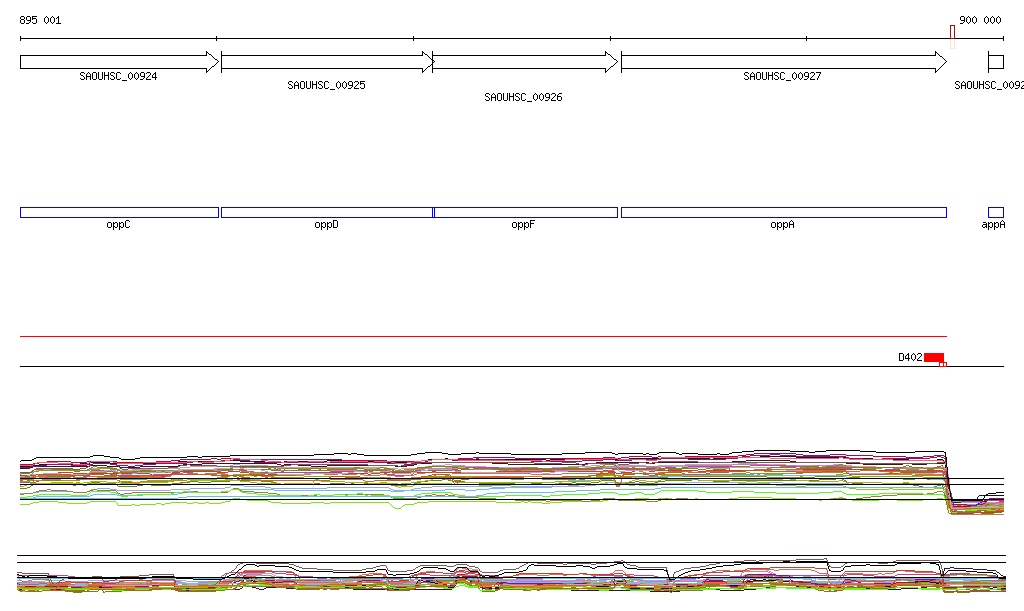Viewport: 1024px width, 611px height.
Task: Click the blue oppA annotation box
Action: pyautogui.click(x=783, y=212)
